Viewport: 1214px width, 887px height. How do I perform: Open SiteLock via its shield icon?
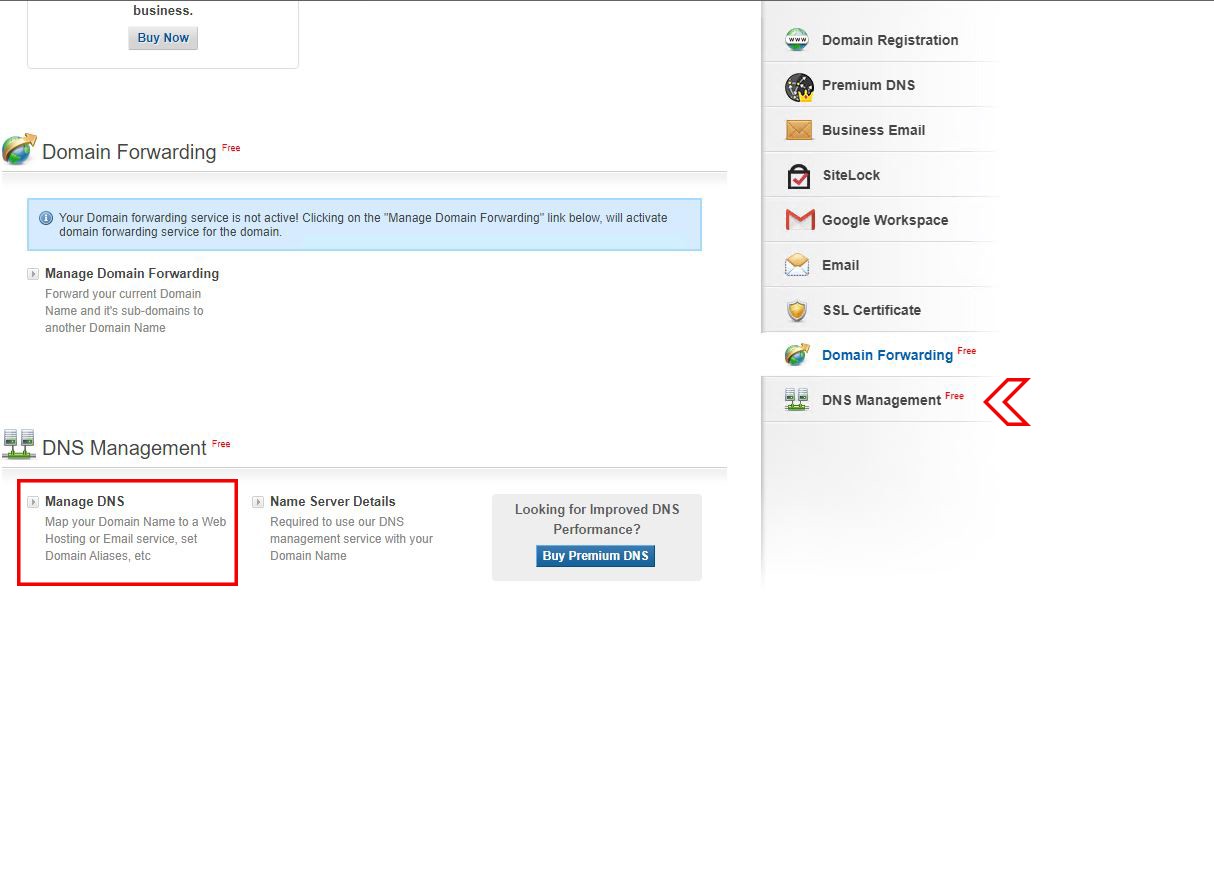[797, 174]
